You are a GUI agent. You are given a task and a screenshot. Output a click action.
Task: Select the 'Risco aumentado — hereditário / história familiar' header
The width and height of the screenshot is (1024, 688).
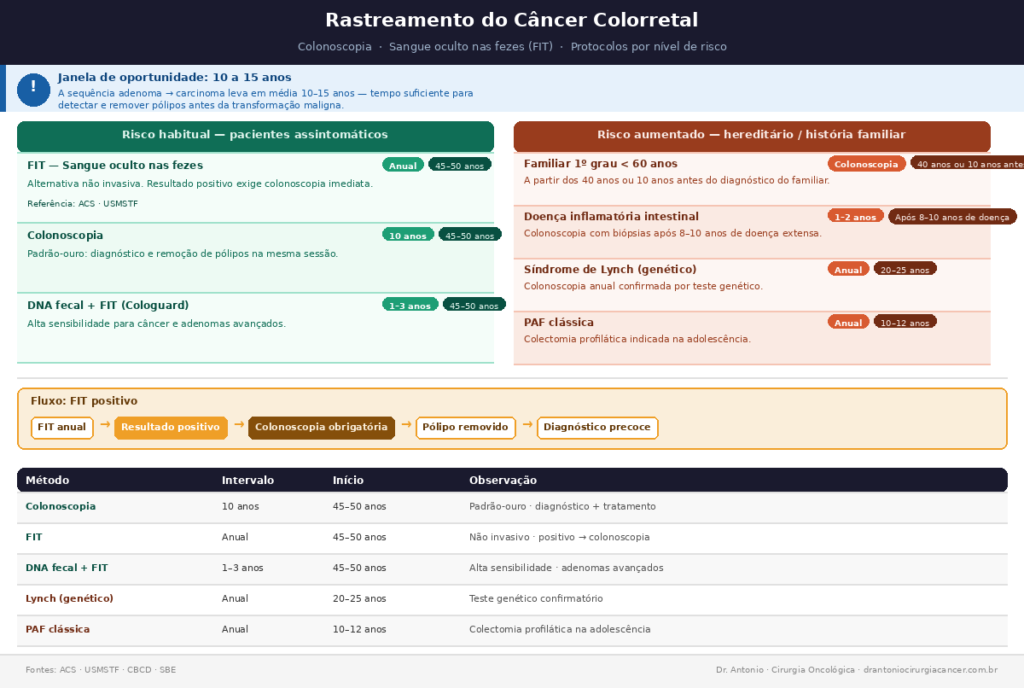pyautogui.click(x=752, y=136)
